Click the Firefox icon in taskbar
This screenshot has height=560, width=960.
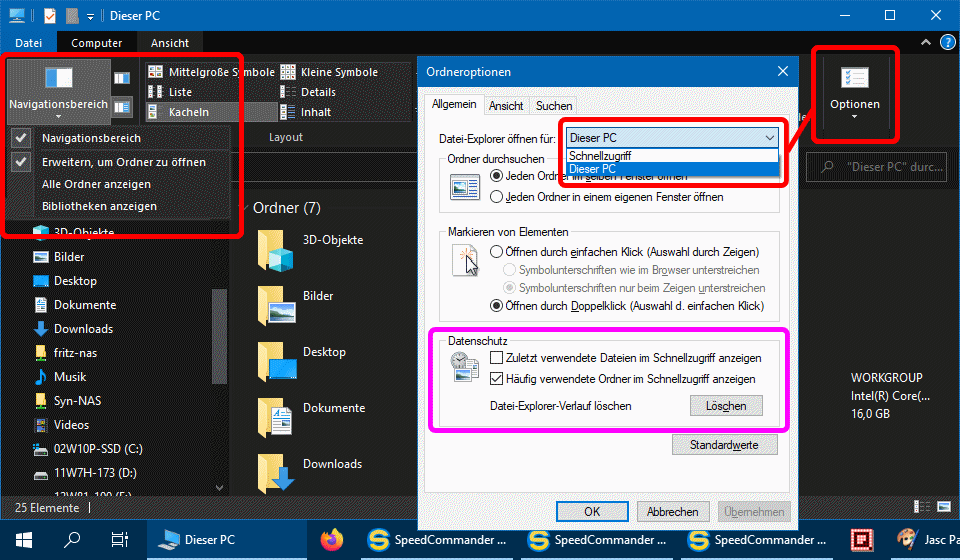331,540
